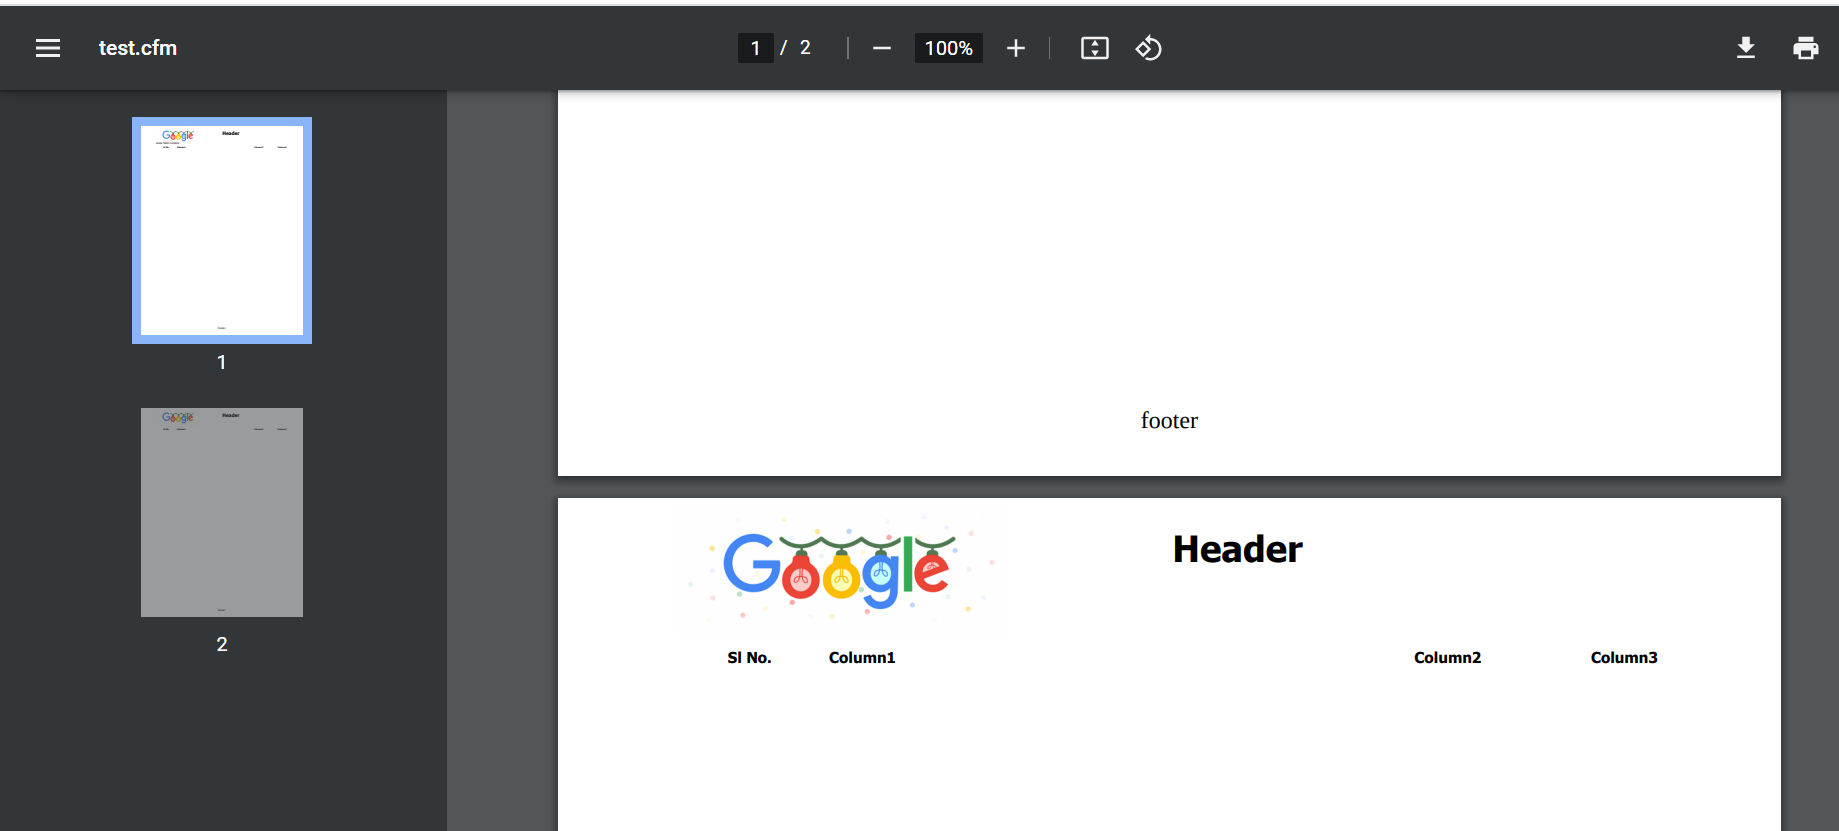Viewport: 1839px width, 831px height.
Task: Click the footer text on page one
Action: [x=1169, y=420]
